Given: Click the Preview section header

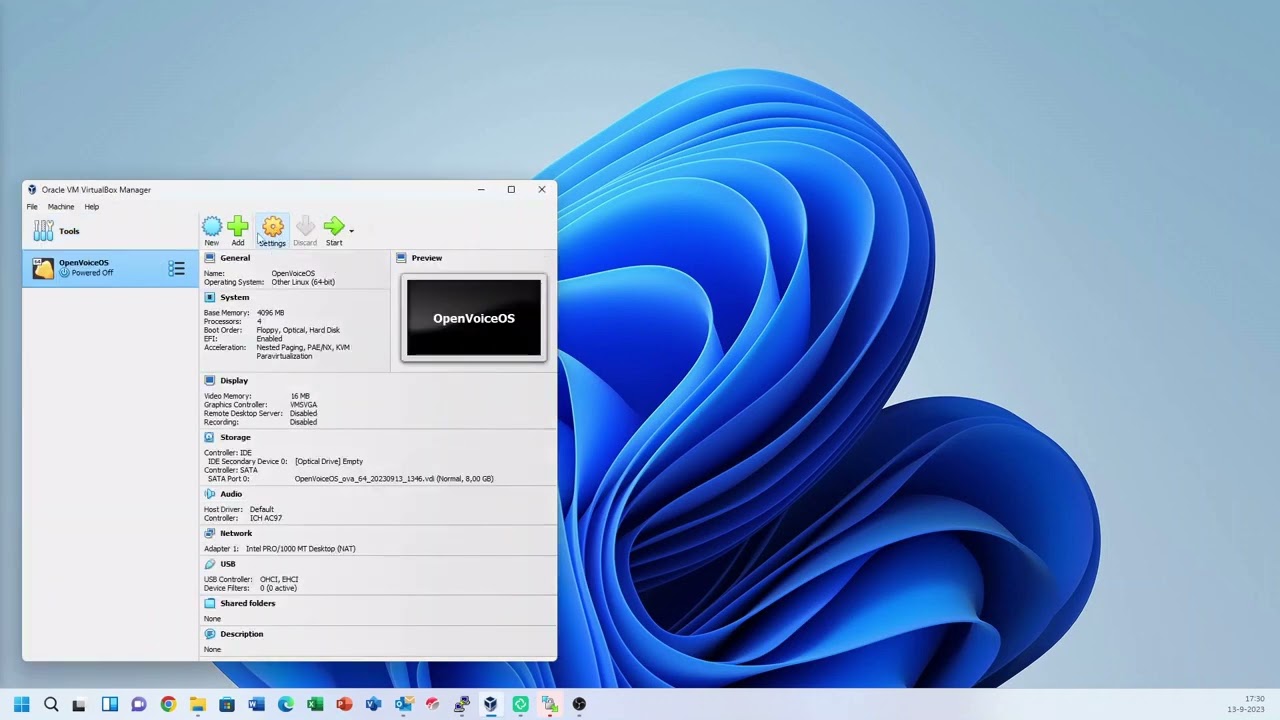Looking at the screenshot, I should 426,258.
